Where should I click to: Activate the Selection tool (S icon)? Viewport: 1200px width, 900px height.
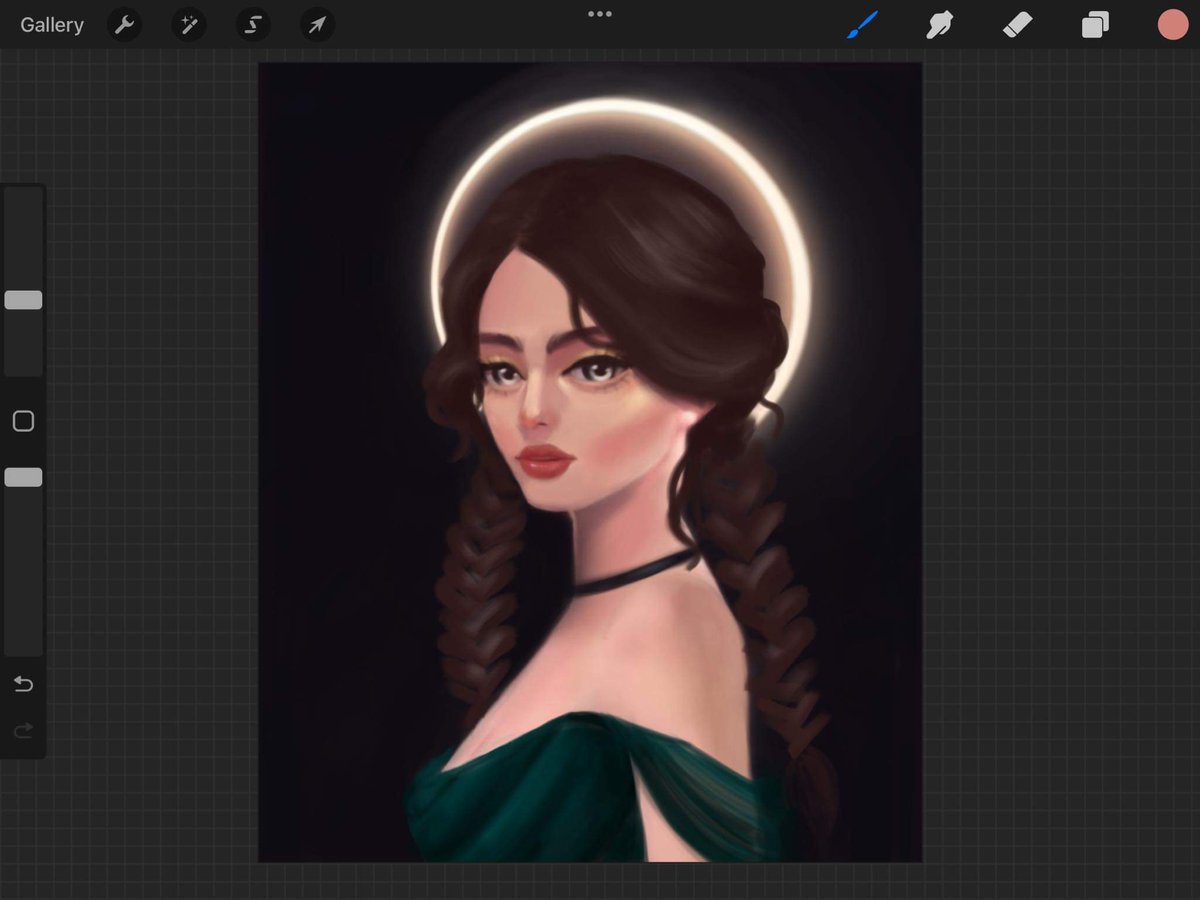tap(253, 25)
